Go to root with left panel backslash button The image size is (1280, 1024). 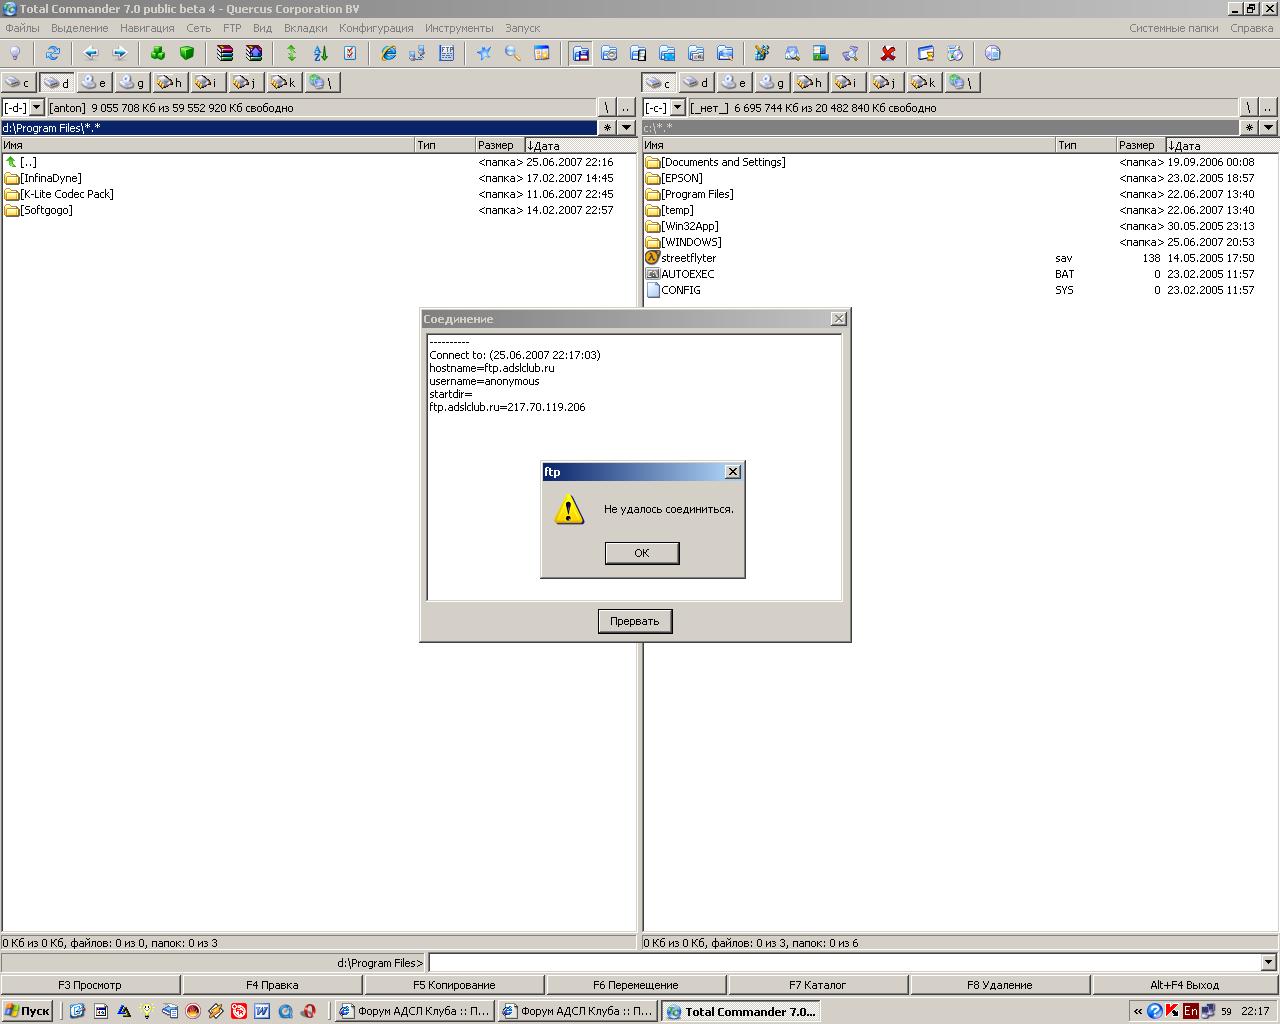click(x=606, y=107)
